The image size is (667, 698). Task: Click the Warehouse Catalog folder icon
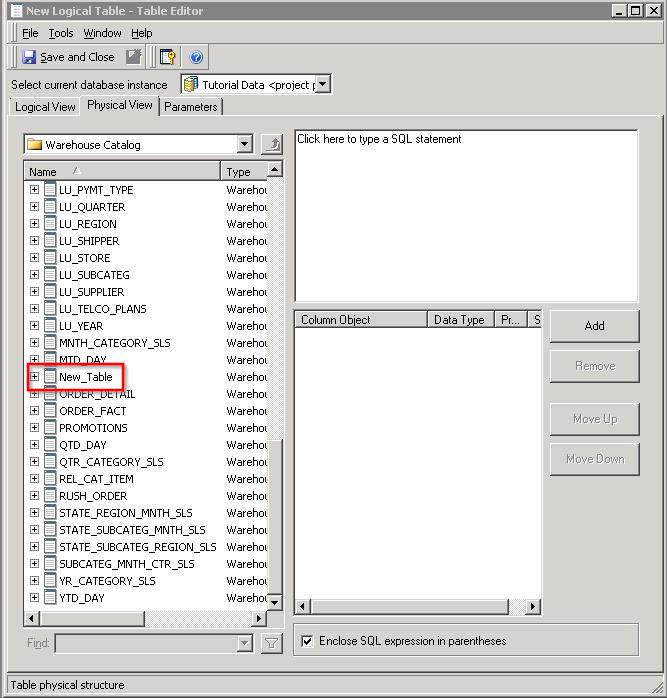34,144
